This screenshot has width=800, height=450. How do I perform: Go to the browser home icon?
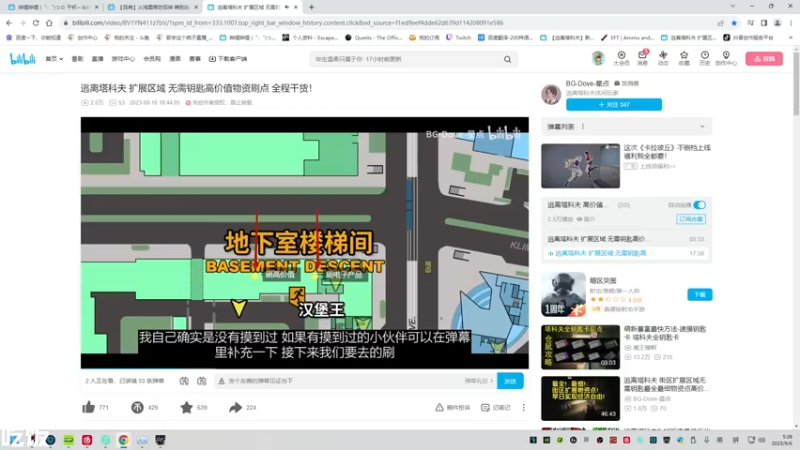49,23
